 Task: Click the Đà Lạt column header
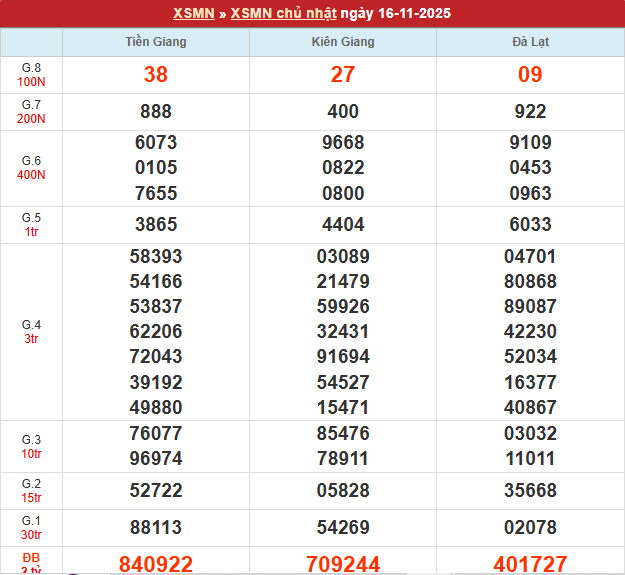(x=531, y=41)
